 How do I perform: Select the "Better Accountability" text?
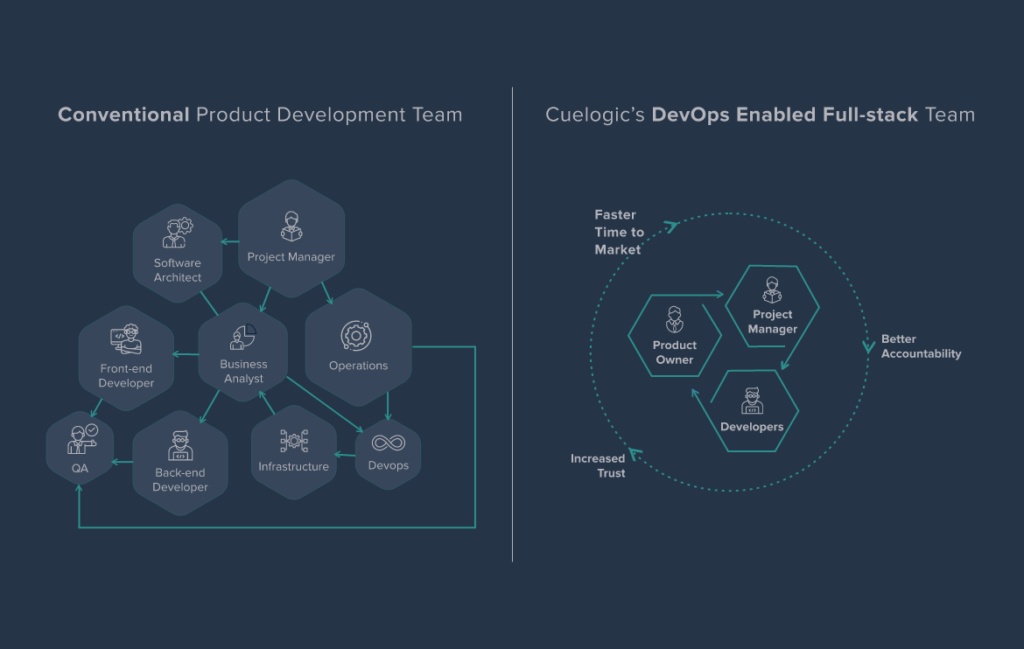click(x=921, y=347)
